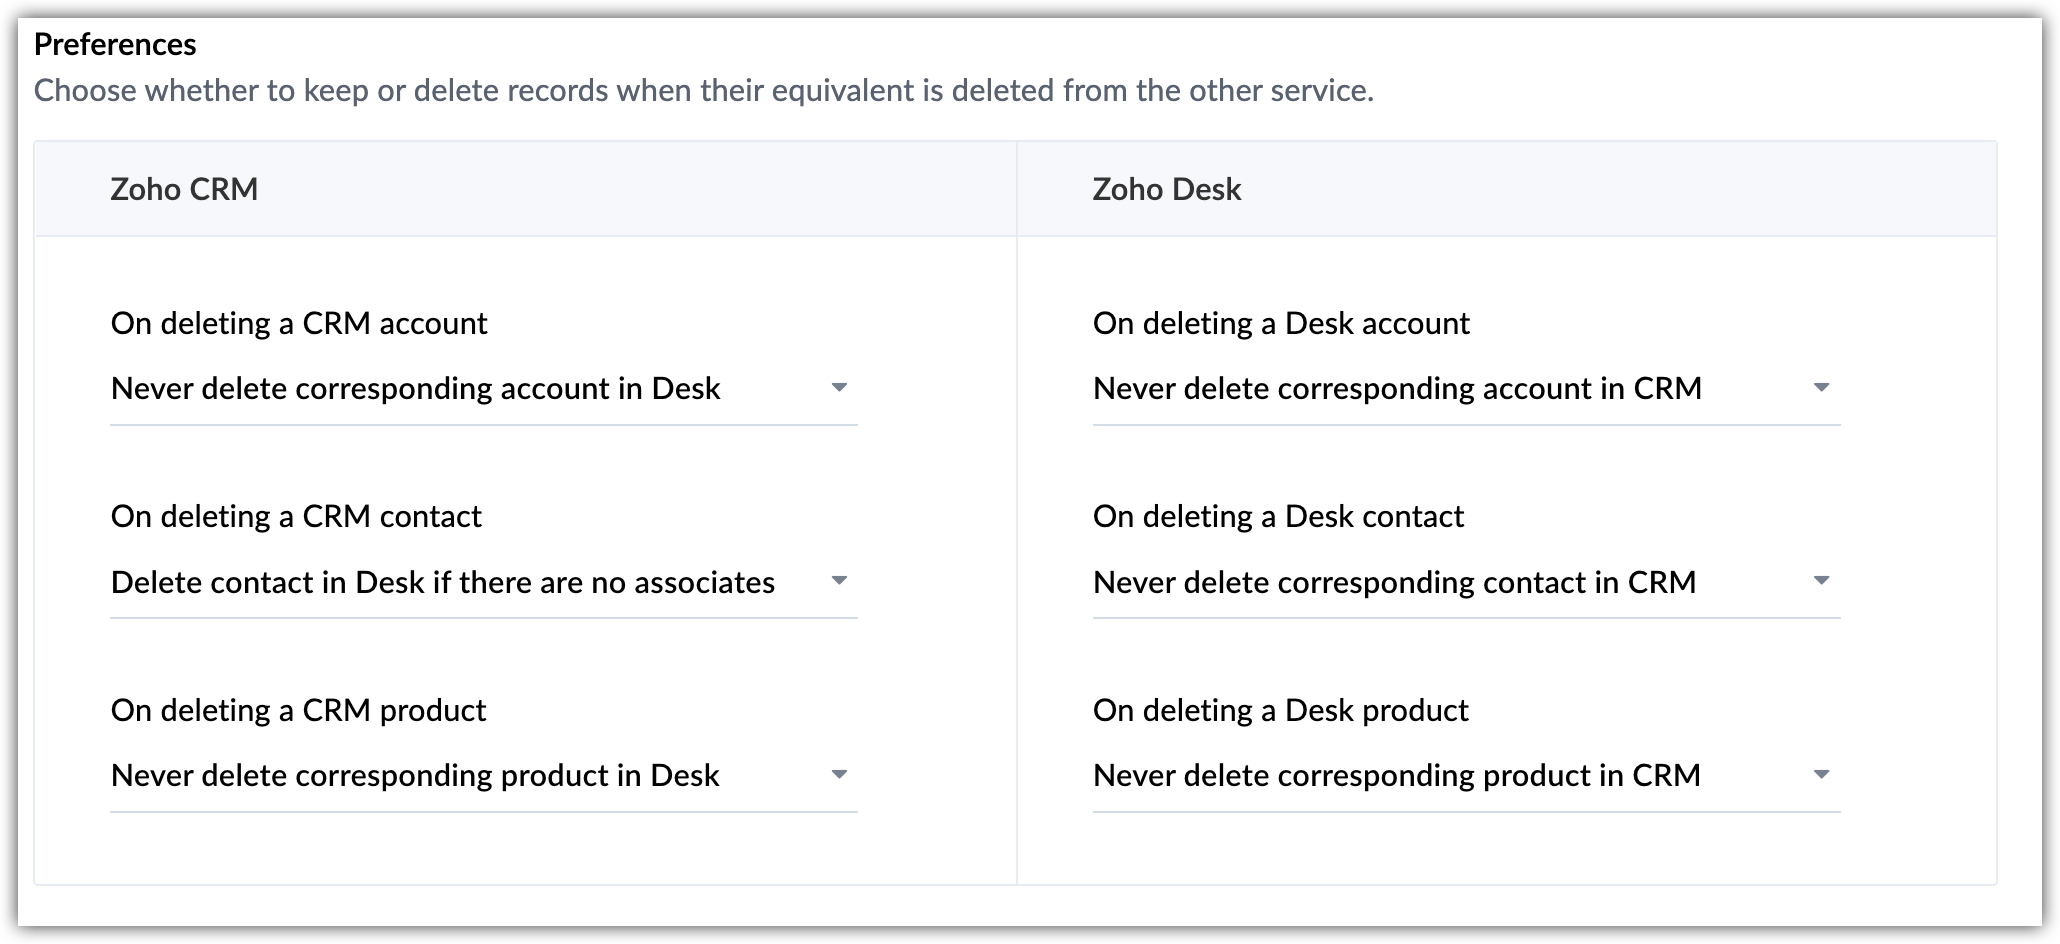This screenshot has height=944, width=2060.
Task: Select 'Never delete corresponding account in CRM' field
Action: point(1466,389)
